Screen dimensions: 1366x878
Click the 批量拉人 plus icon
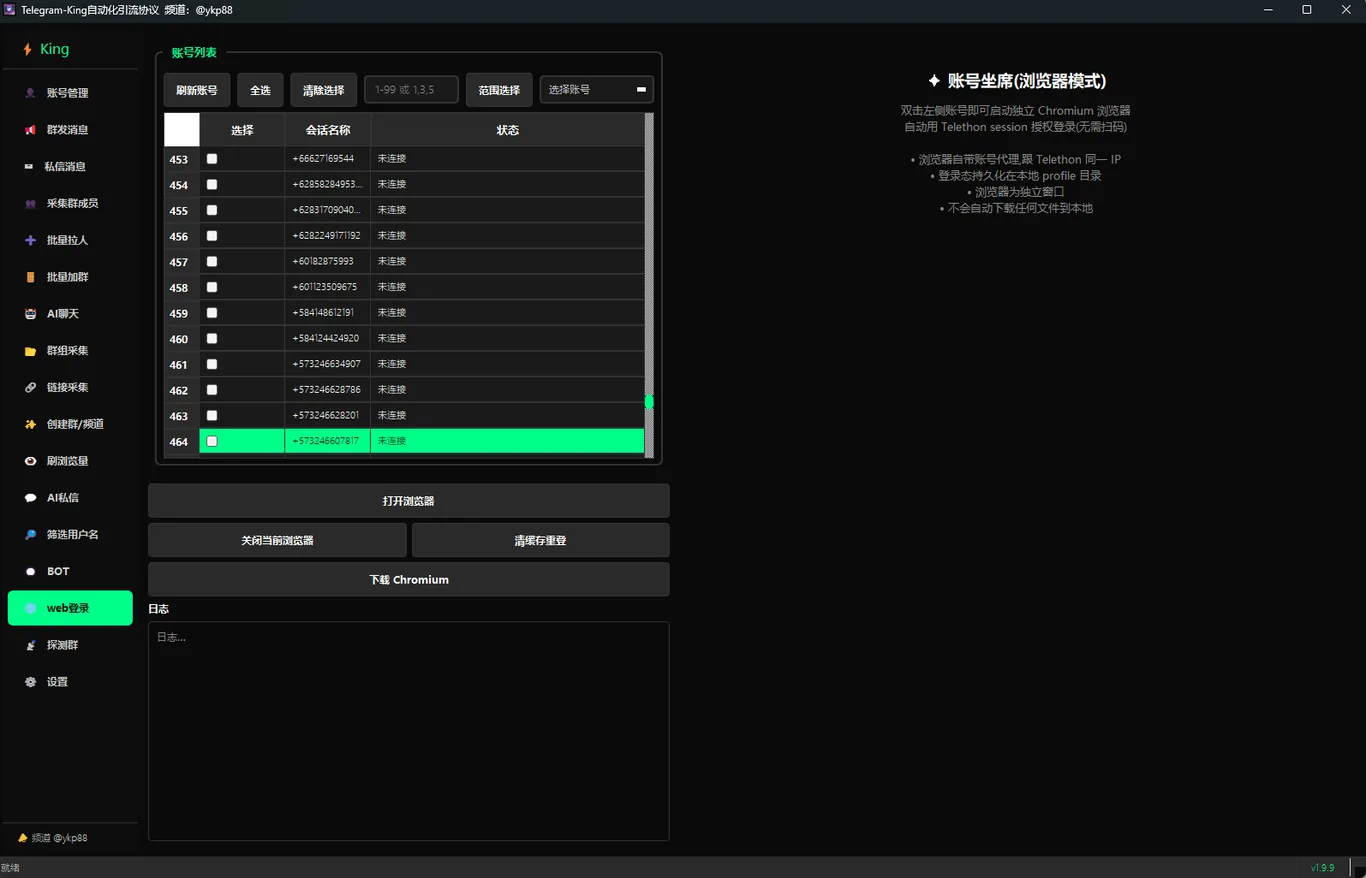[30, 240]
